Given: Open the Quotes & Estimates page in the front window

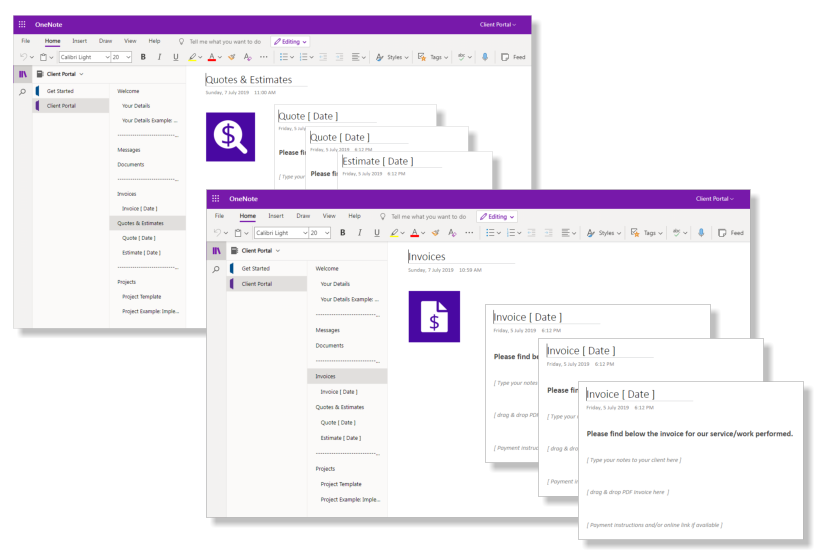Looking at the screenshot, I should (347, 407).
